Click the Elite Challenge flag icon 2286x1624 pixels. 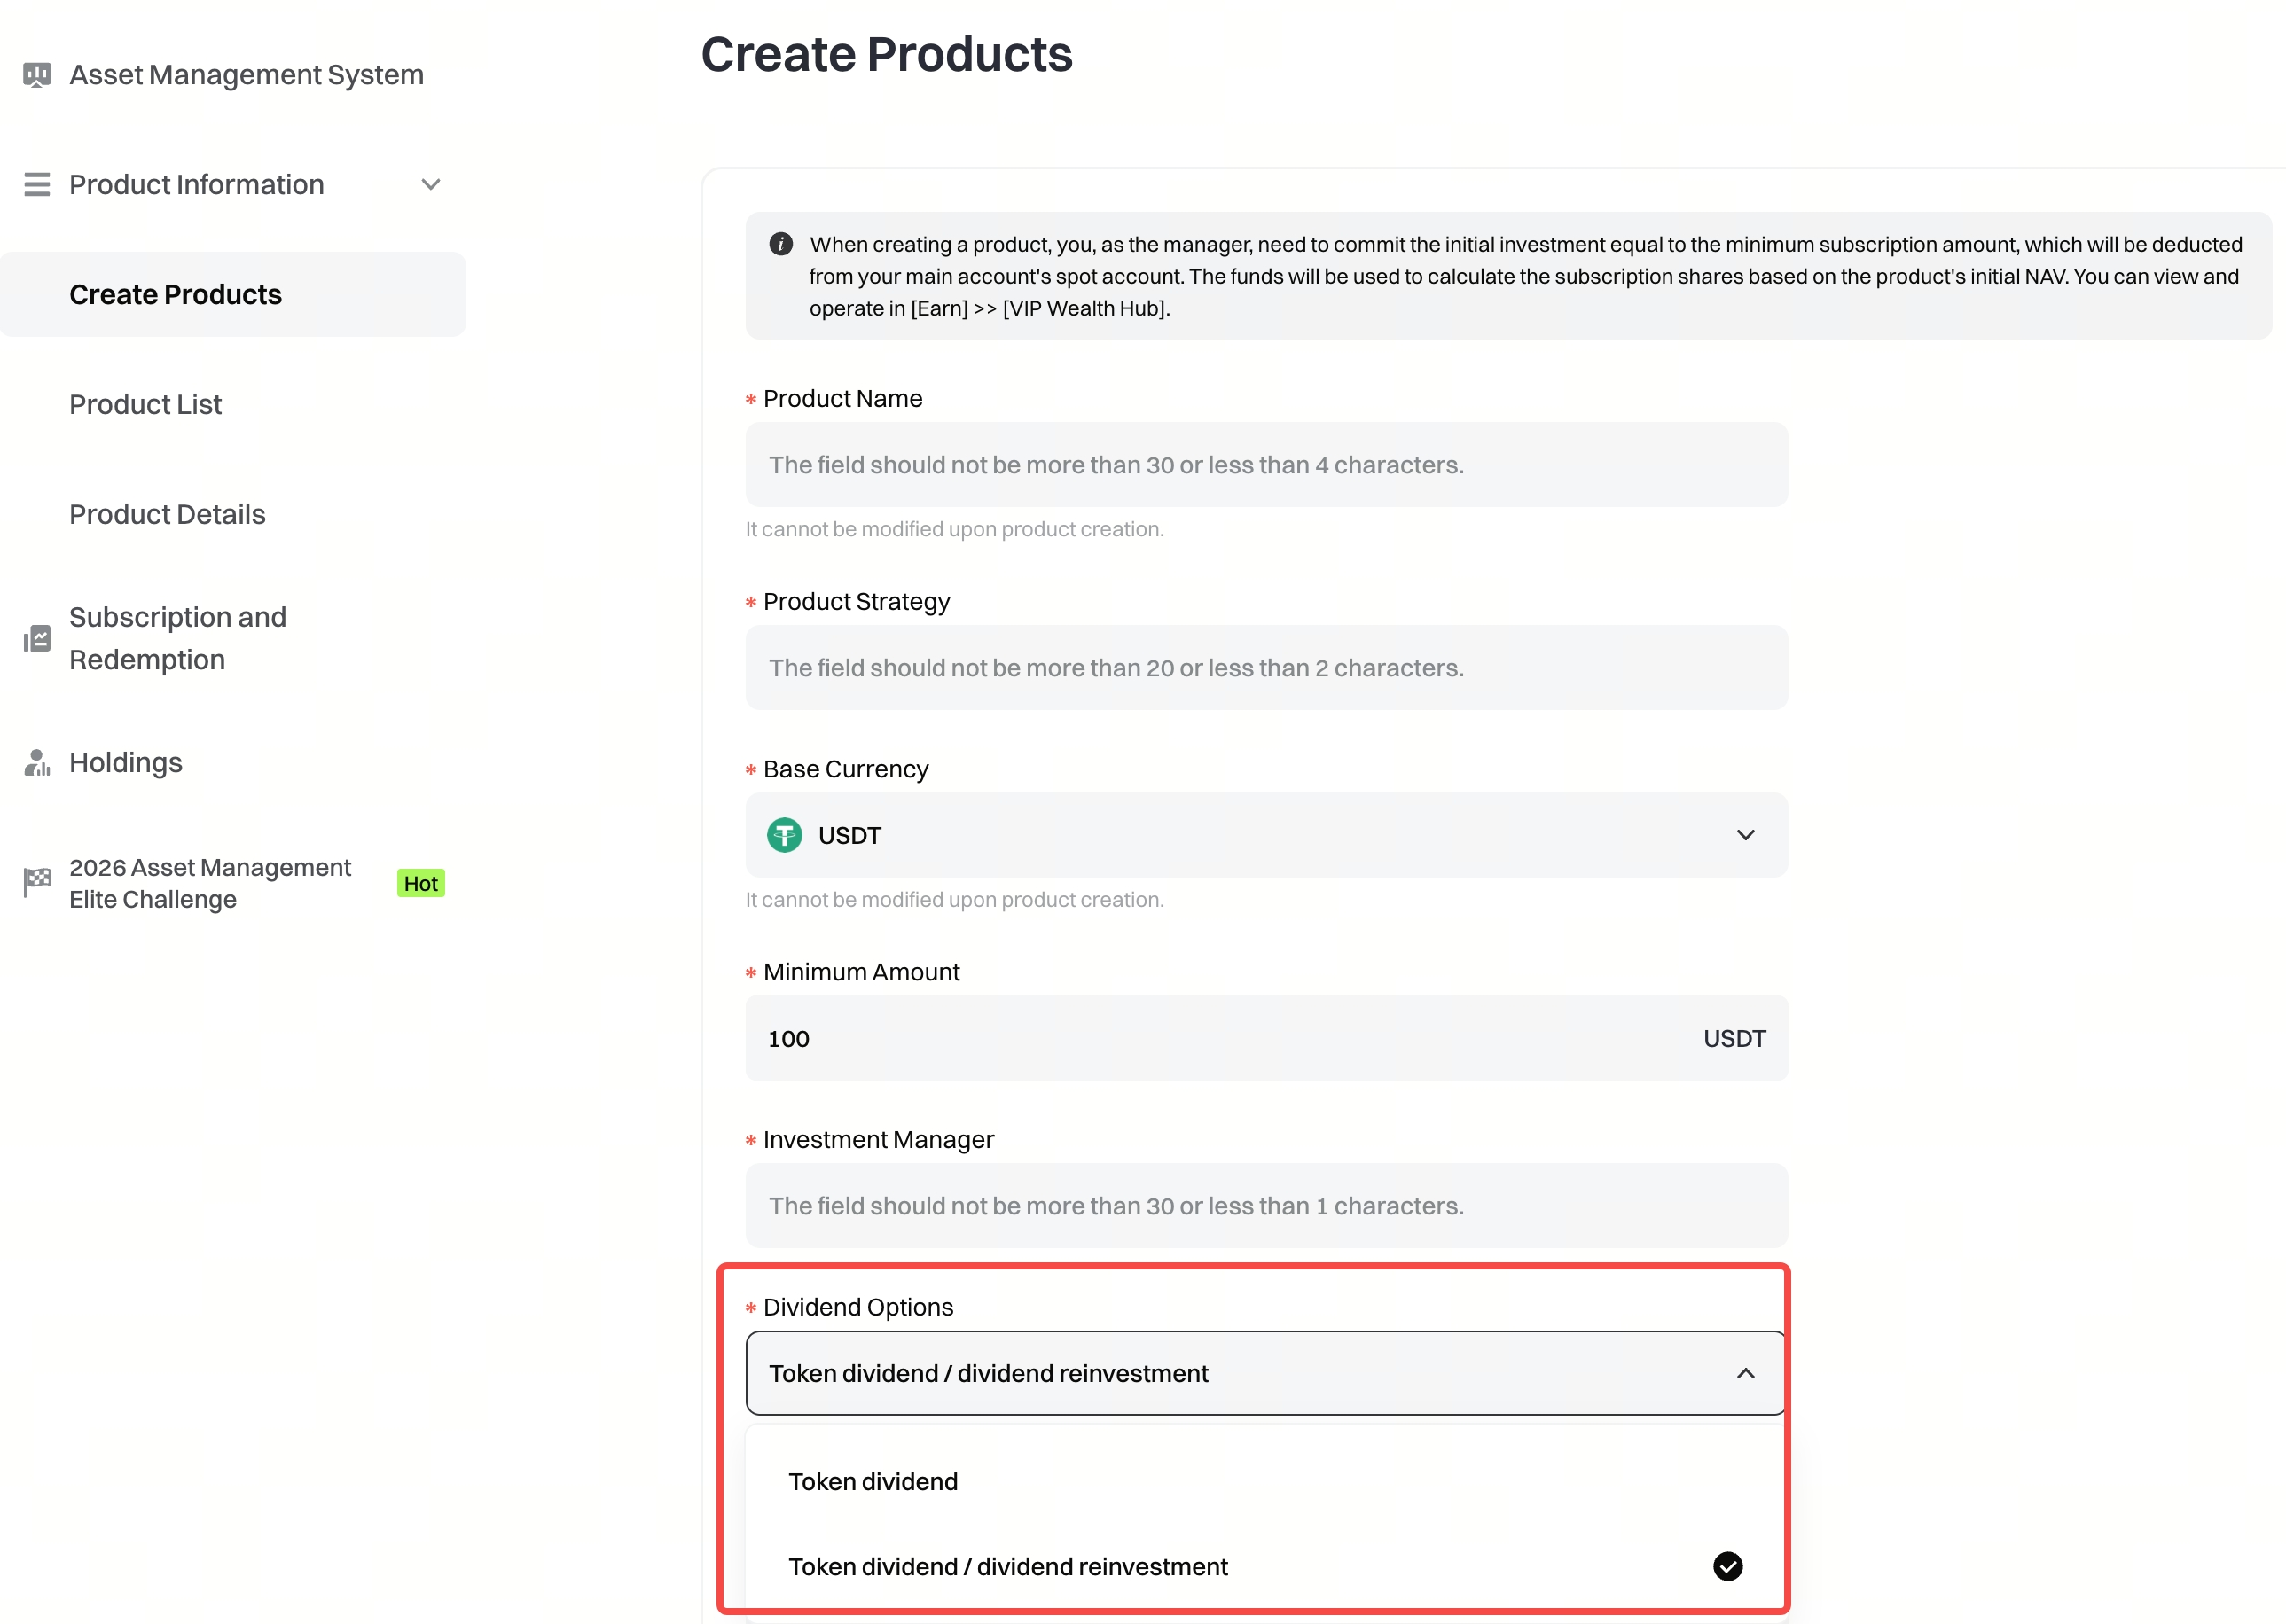37,883
